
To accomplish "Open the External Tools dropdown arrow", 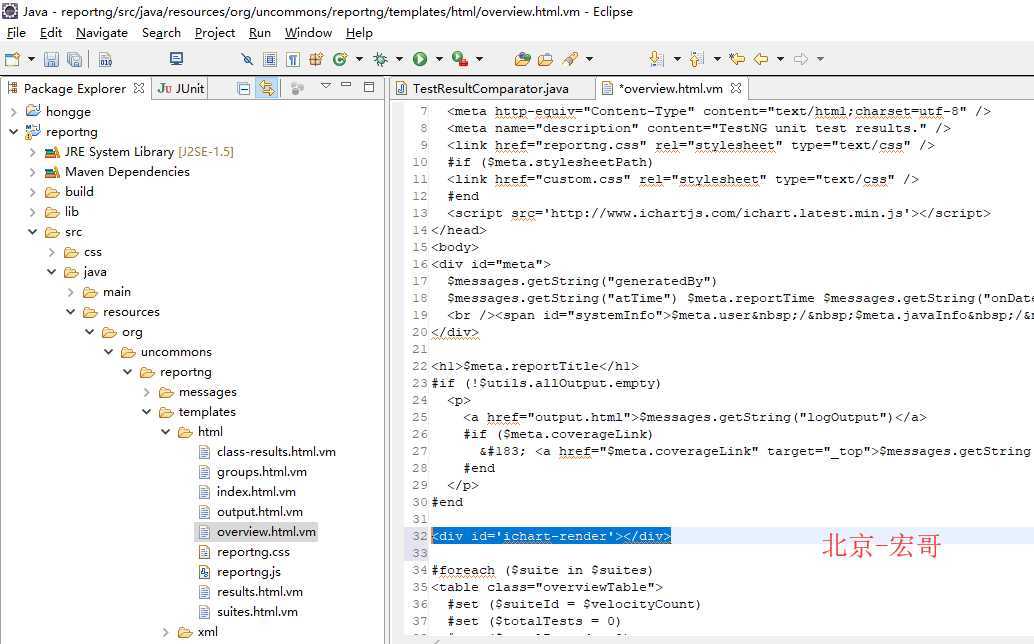I will tap(479, 59).
